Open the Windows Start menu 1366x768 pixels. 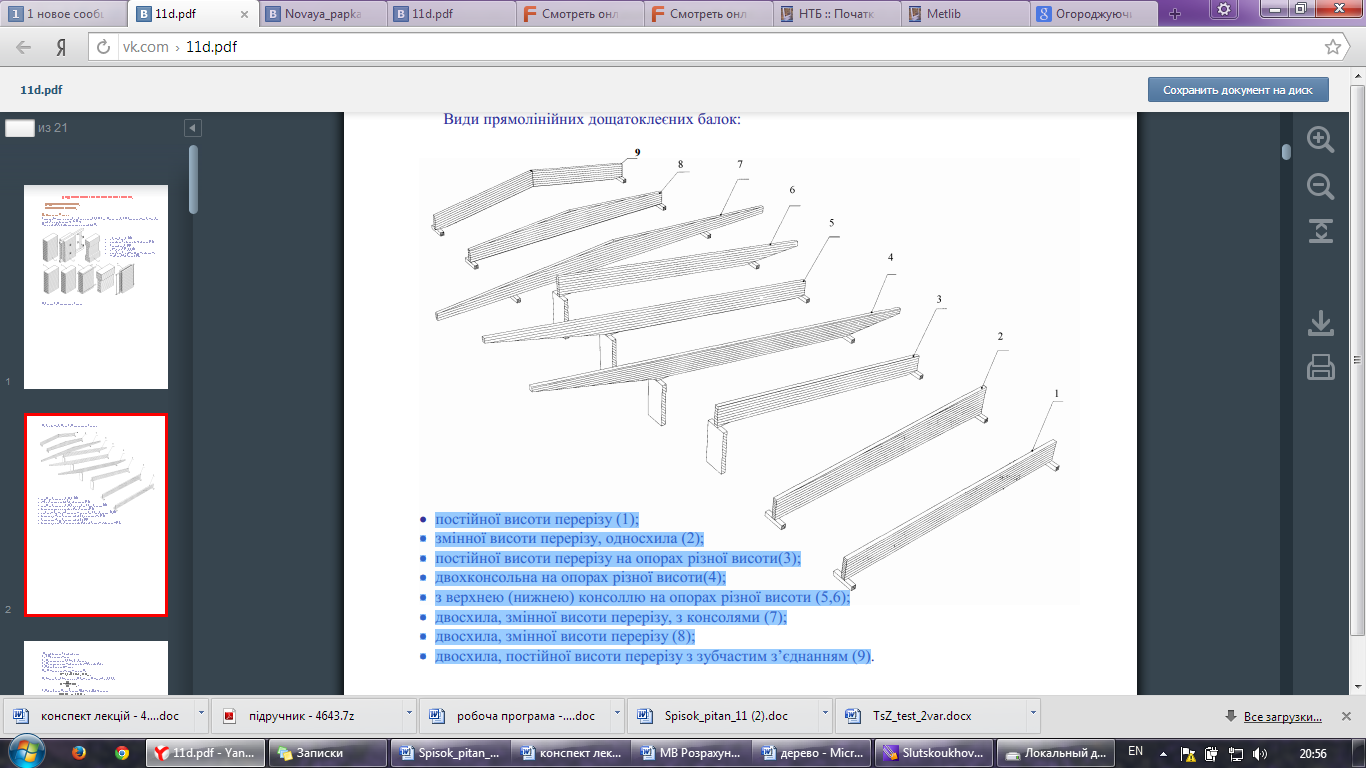[x=24, y=752]
